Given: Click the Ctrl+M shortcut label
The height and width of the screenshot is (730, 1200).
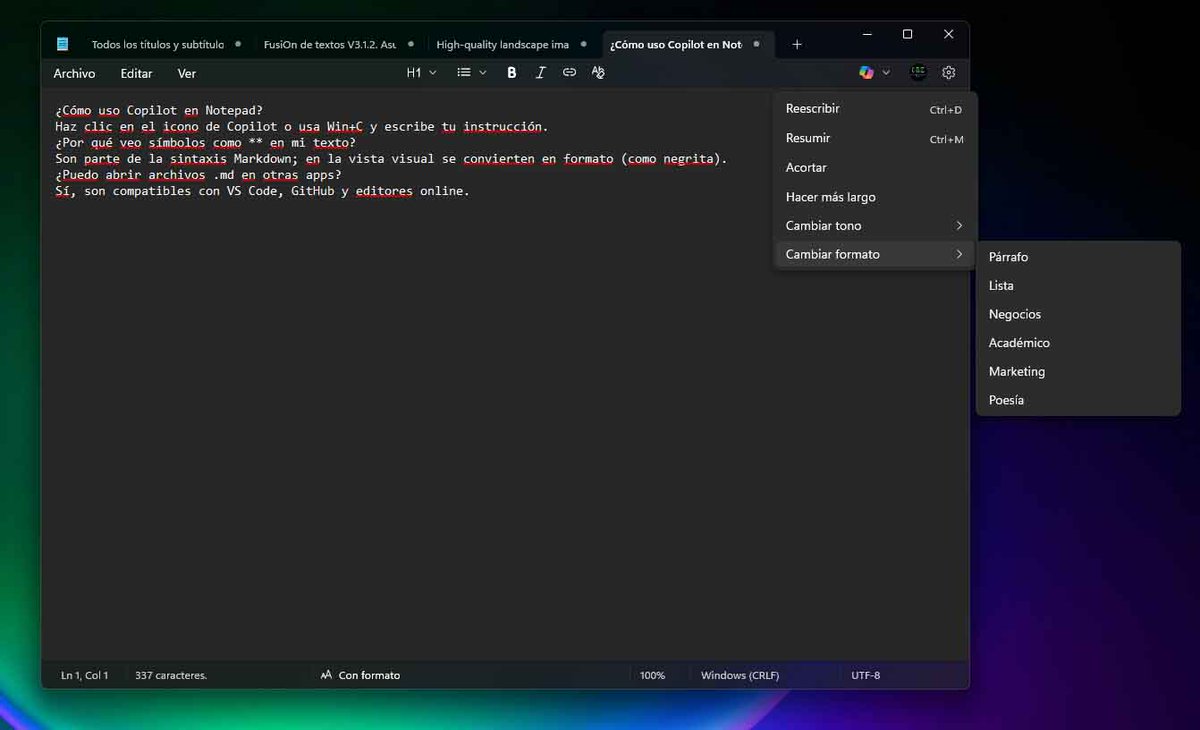Looking at the screenshot, I should pyautogui.click(x=946, y=139).
